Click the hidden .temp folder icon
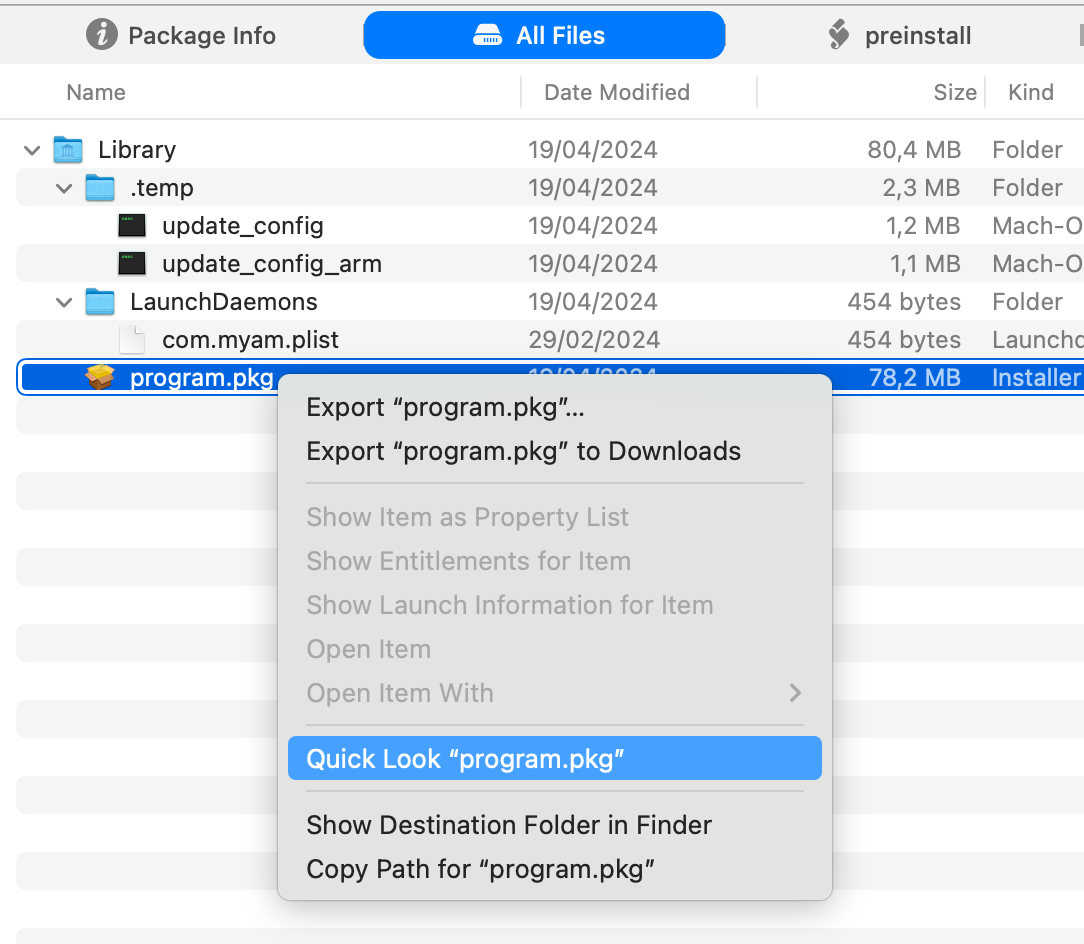The image size is (1084, 944). pyautogui.click(x=100, y=187)
